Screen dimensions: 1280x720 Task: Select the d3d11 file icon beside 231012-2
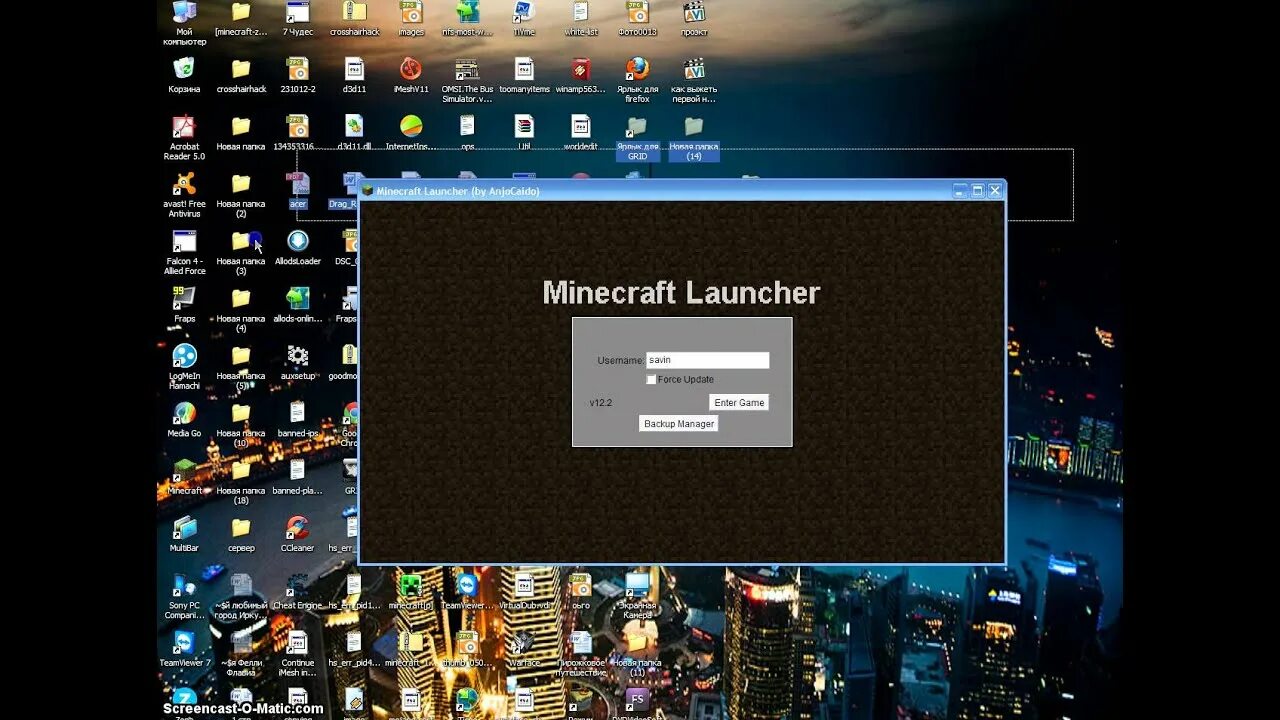354,69
